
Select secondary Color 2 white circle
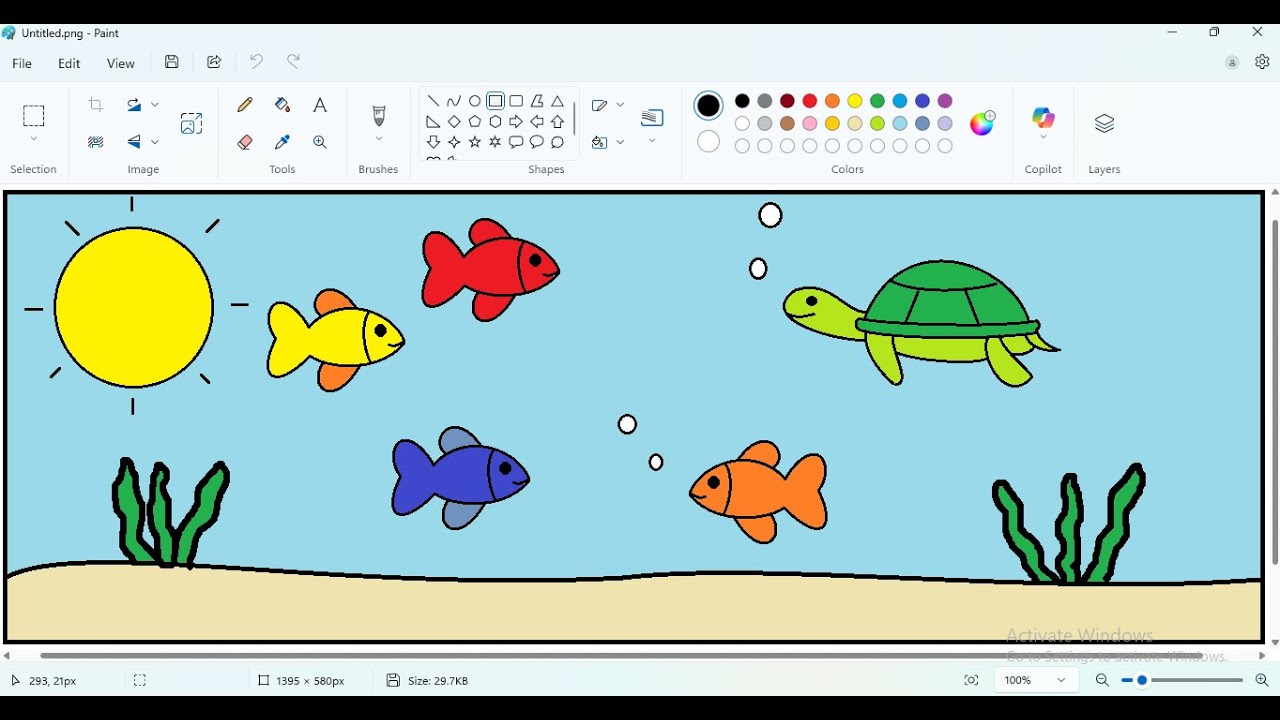[709, 142]
